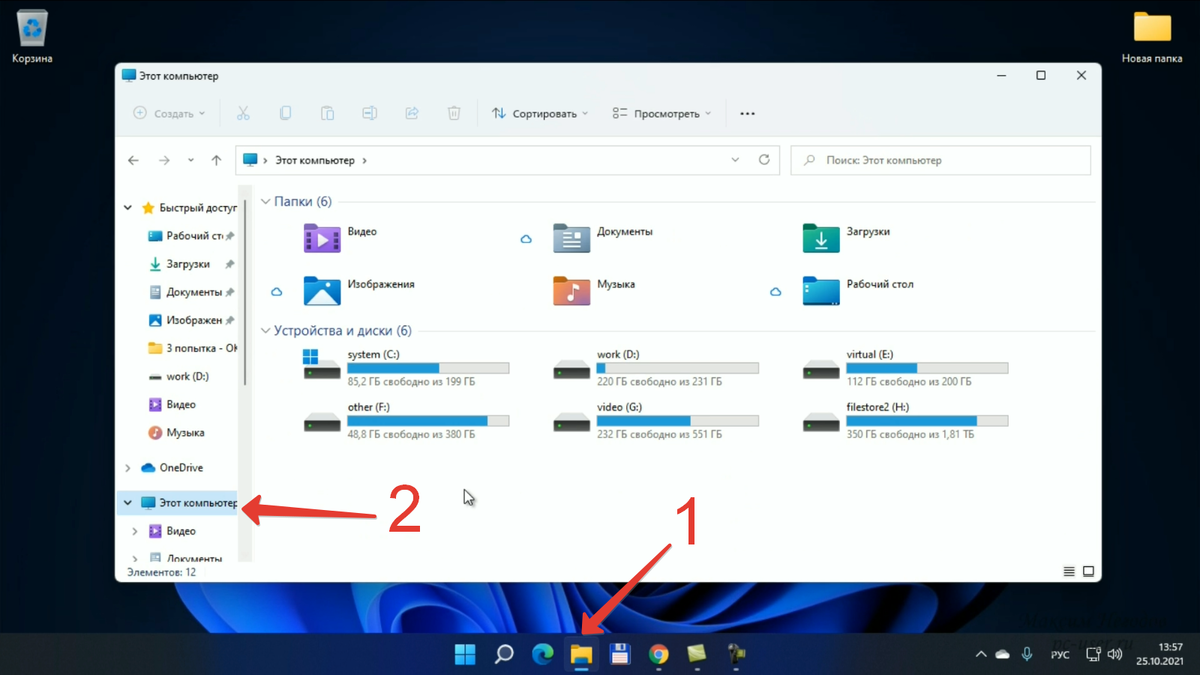Open taskbar Search magnifier
The image size is (1200, 675).
(504, 654)
